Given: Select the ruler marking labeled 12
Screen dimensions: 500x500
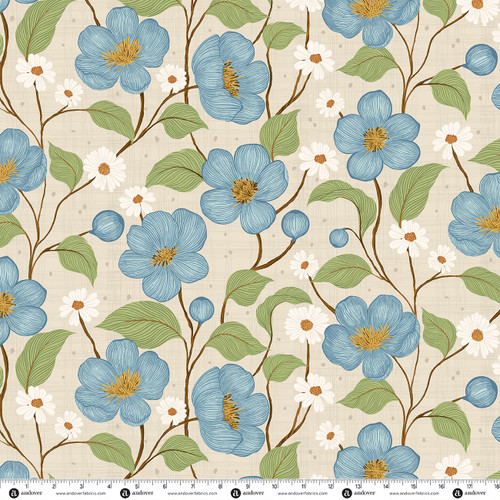Looking at the screenshot, I should pos(330,487).
